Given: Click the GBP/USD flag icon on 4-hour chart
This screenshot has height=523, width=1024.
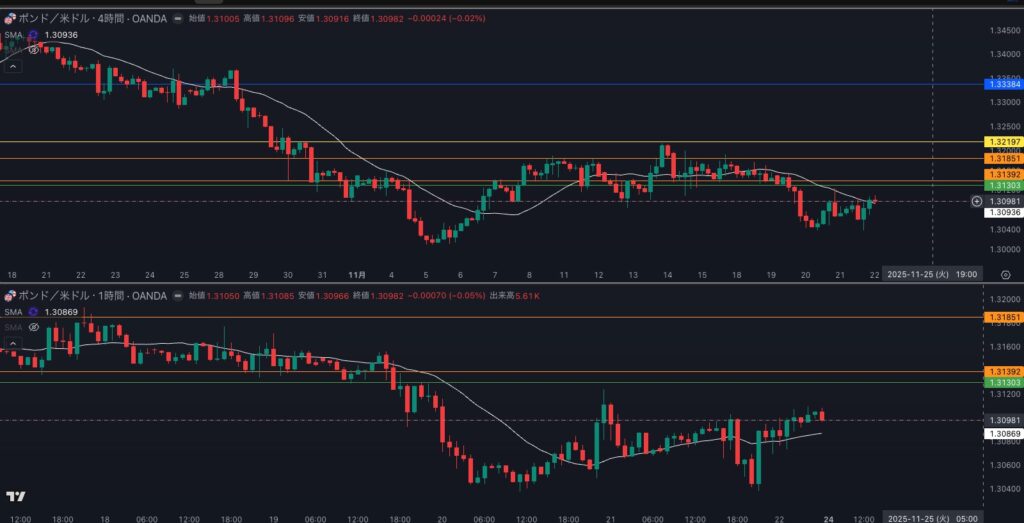Looking at the screenshot, I should click(x=10, y=18).
